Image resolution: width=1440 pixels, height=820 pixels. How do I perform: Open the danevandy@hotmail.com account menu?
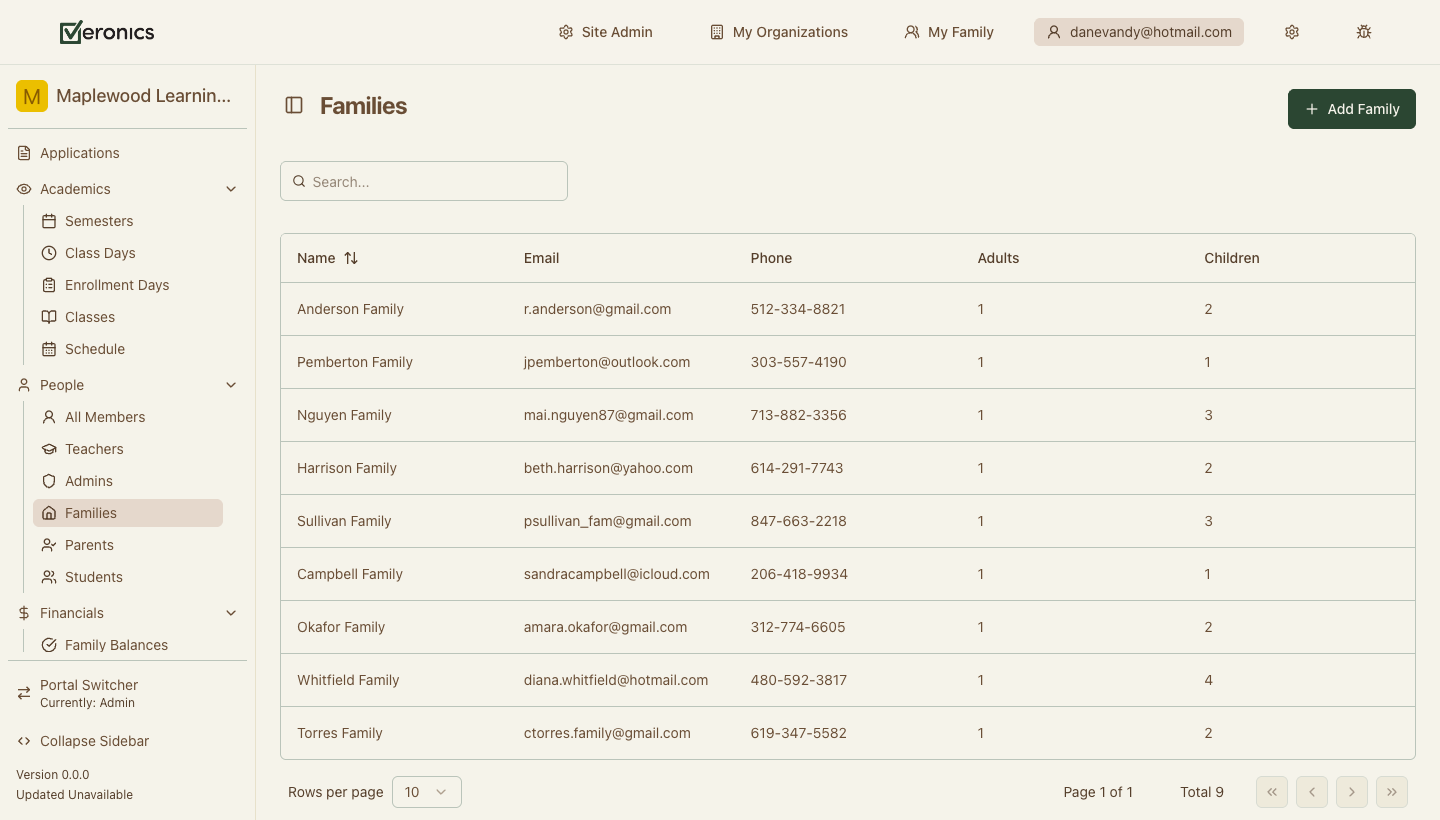1139,32
